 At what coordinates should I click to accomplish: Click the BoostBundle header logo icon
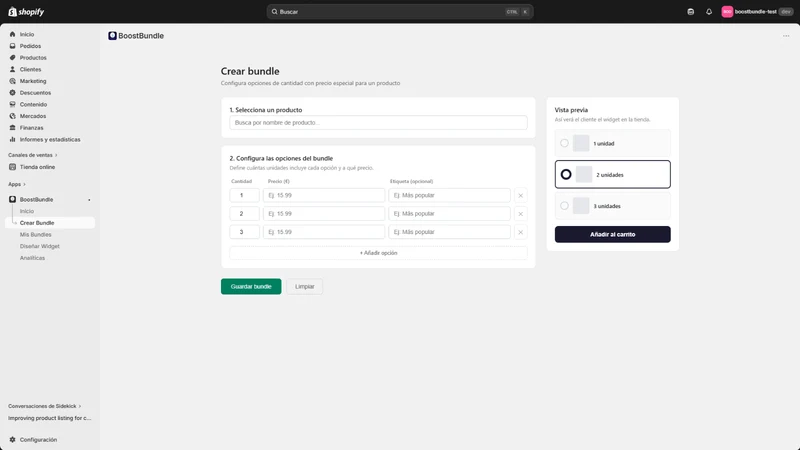112,36
